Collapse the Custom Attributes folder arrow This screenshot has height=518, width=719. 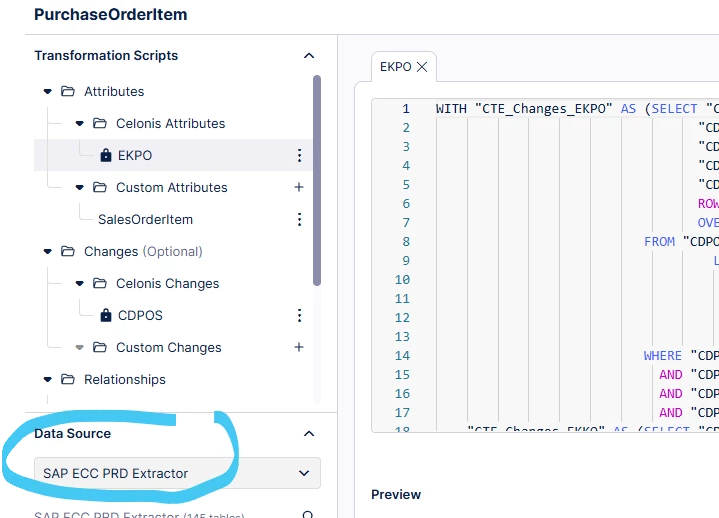[80, 187]
